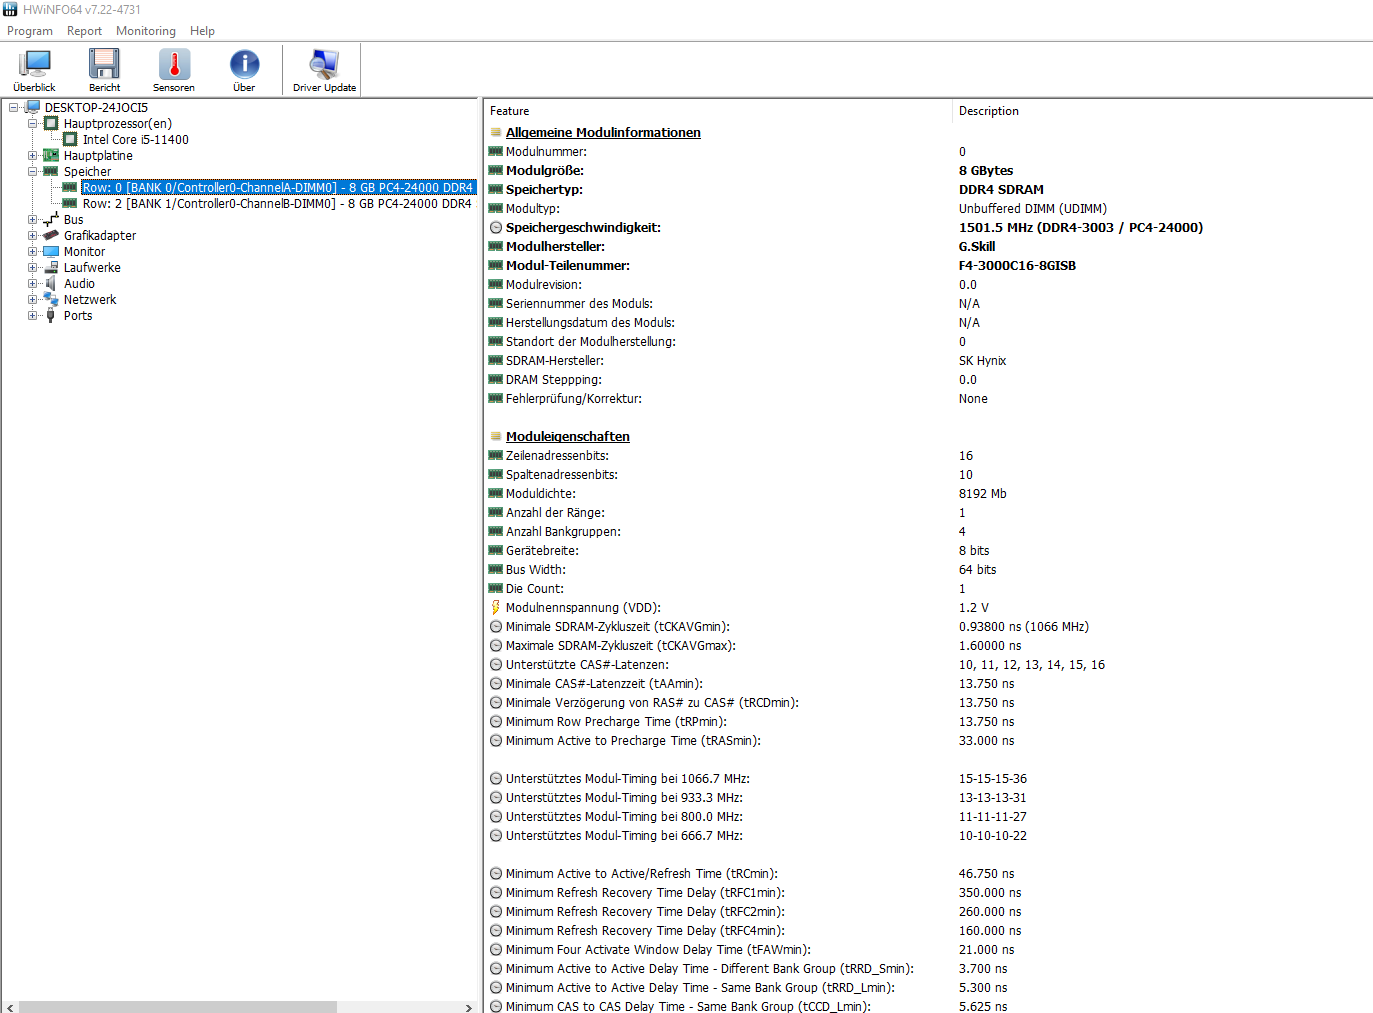Click the Grafikadapter graphics card icon

(51, 235)
